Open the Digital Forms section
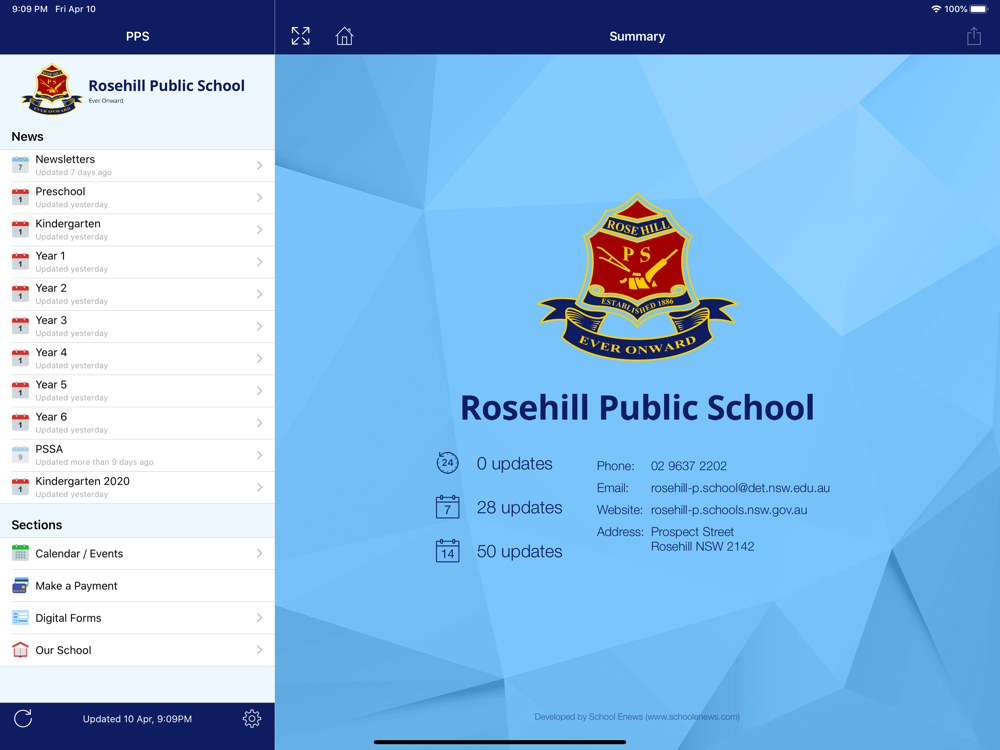This screenshot has height=750, width=1000. click(x=137, y=617)
